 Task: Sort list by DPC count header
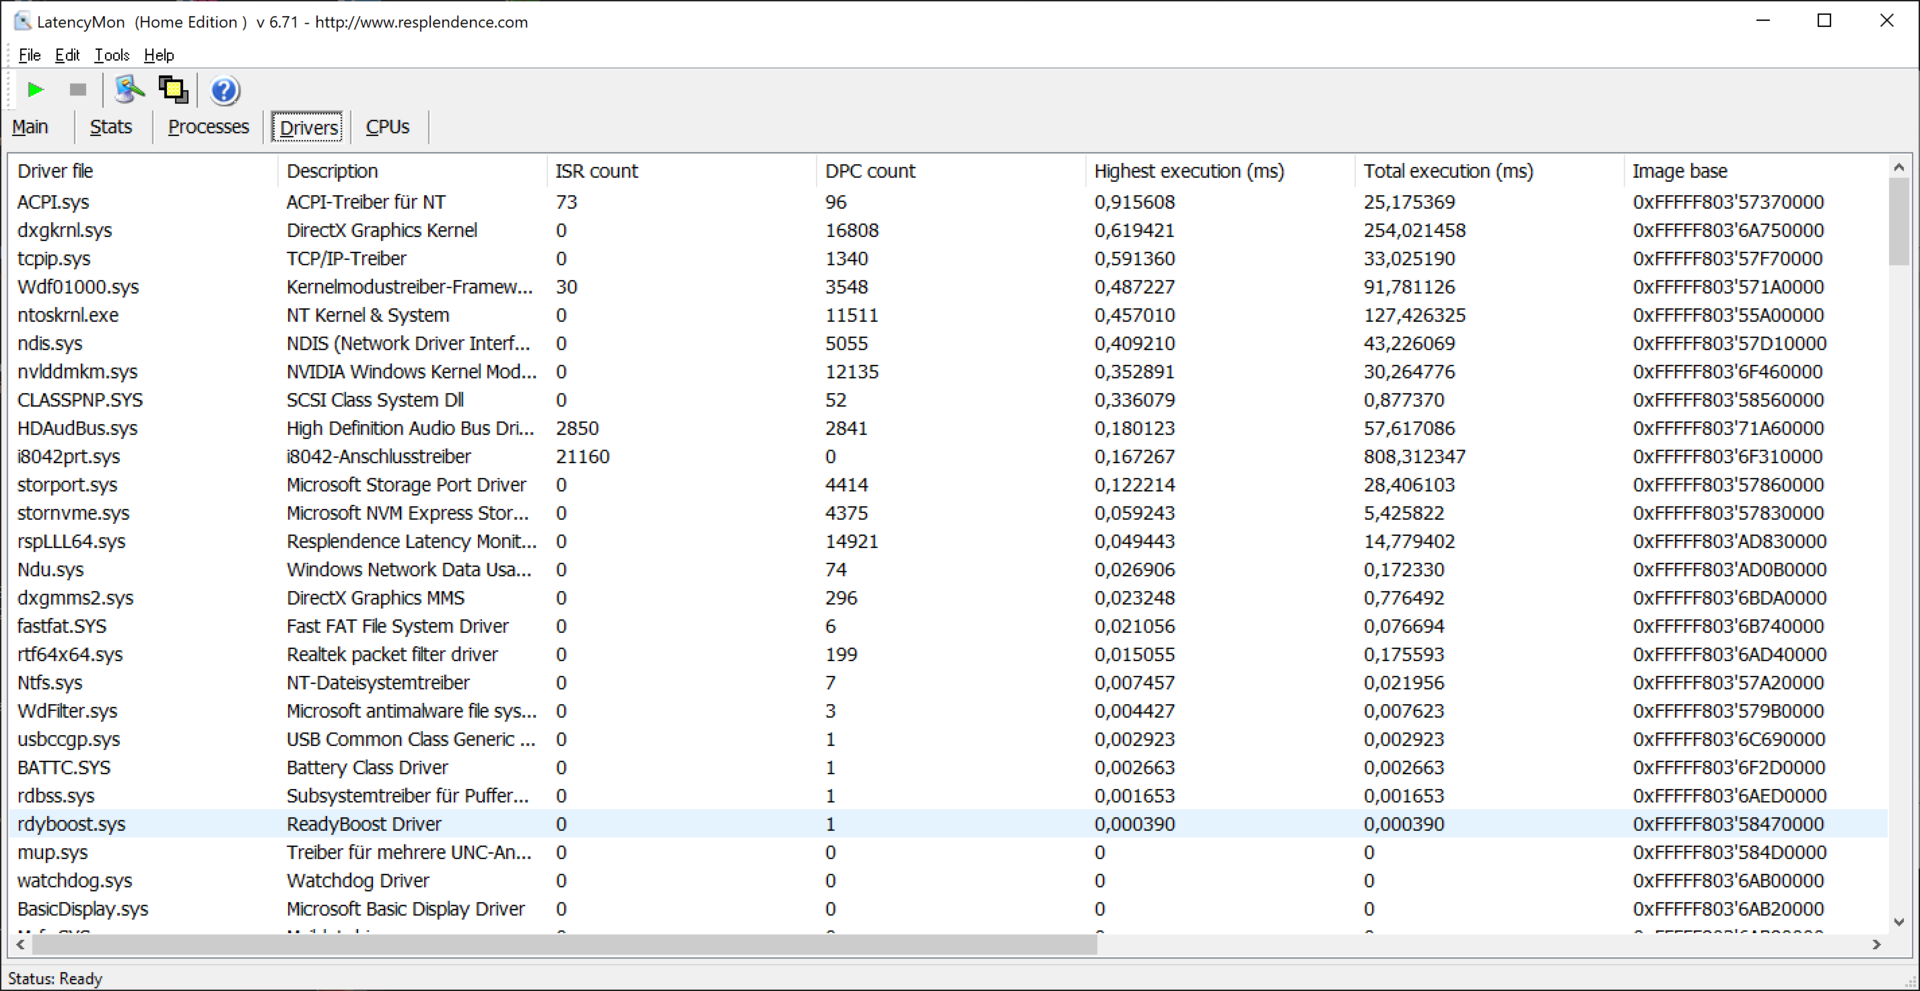tap(869, 171)
